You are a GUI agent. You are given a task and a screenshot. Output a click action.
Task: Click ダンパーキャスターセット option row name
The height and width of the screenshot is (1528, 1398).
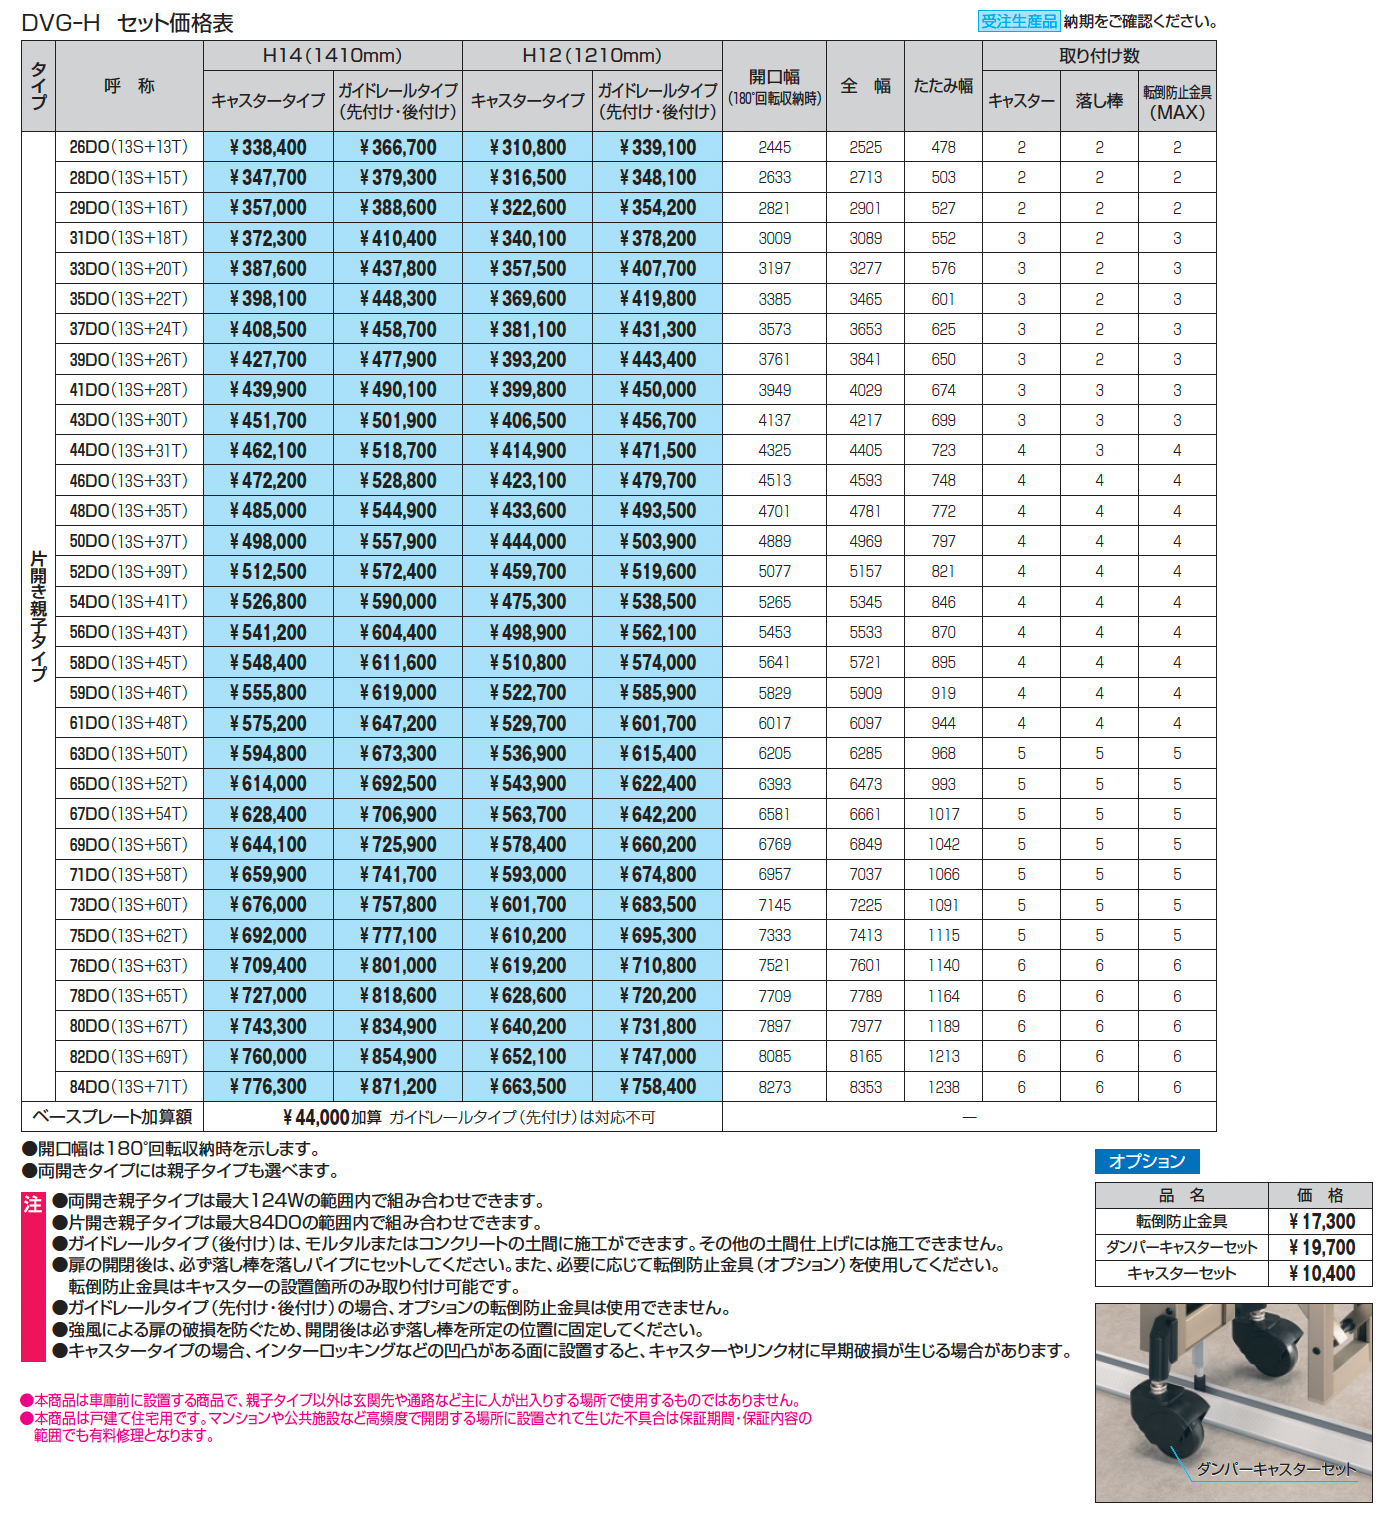point(1181,1247)
